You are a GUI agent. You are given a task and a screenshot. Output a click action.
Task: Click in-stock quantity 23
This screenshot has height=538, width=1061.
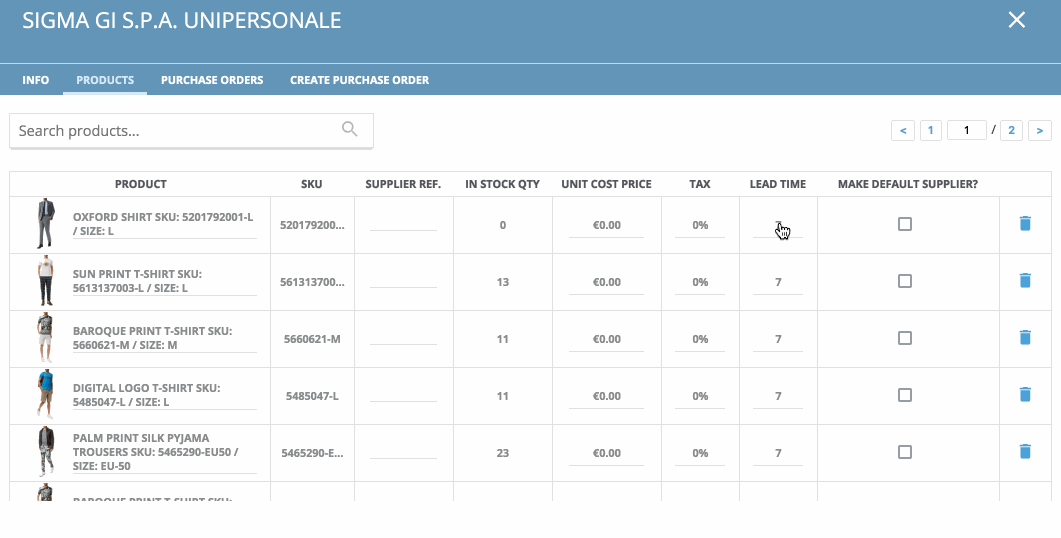pos(502,453)
